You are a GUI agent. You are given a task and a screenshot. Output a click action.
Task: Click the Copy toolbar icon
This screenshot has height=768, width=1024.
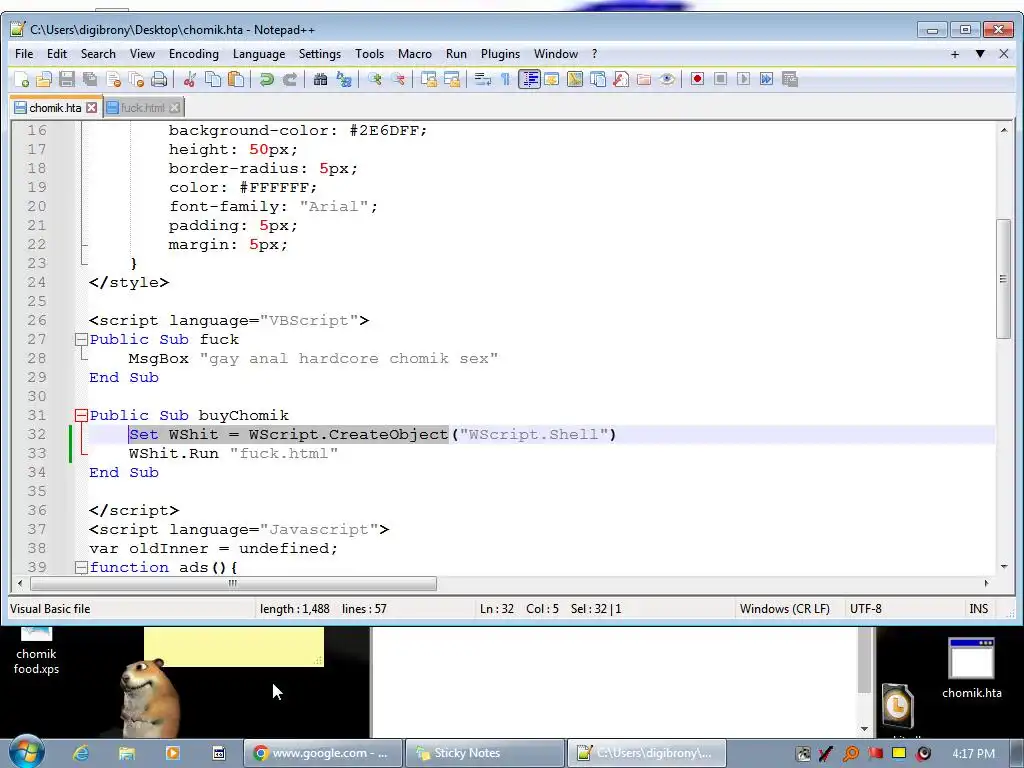click(213, 80)
